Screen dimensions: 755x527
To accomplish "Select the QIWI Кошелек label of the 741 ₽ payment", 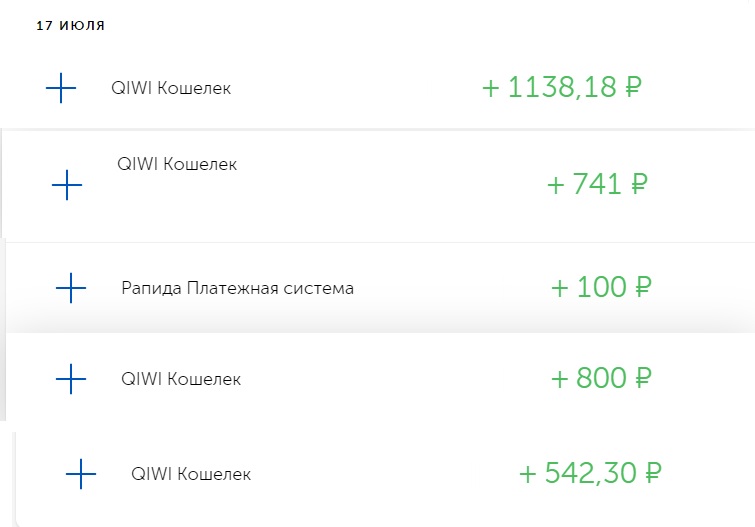I will pos(177,164).
